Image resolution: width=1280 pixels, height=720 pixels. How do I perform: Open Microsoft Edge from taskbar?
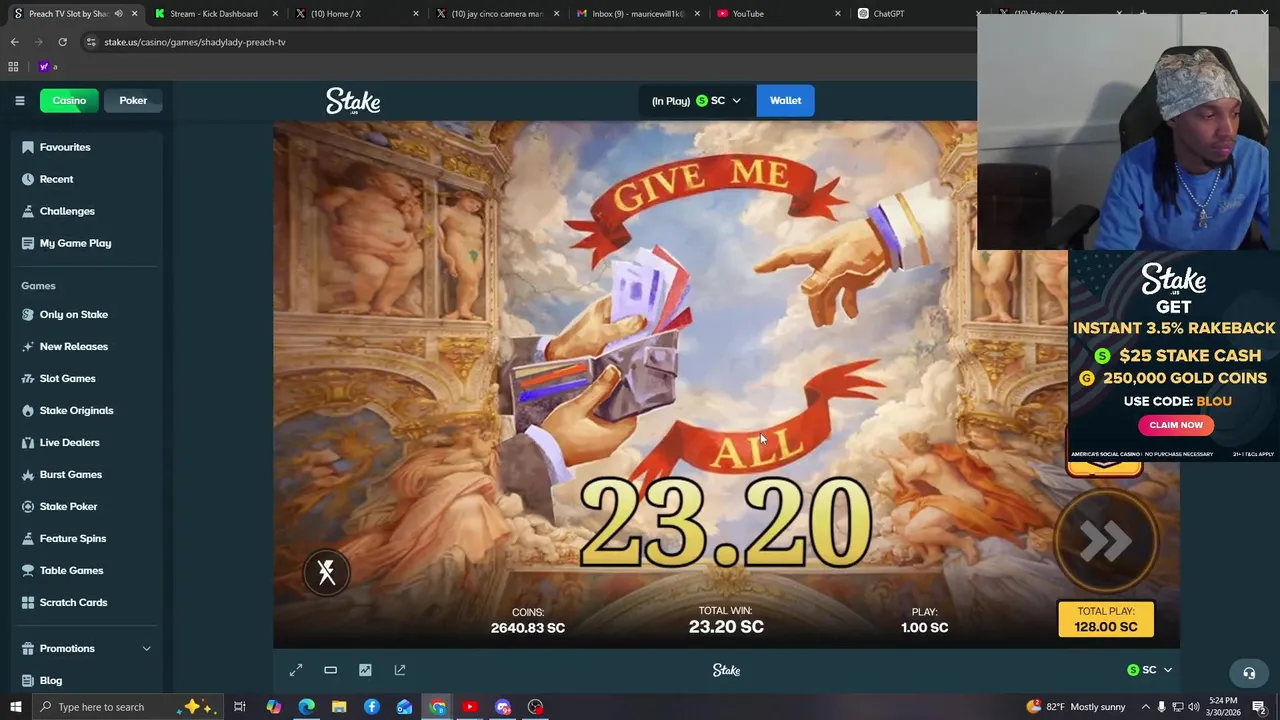point(306,707)
